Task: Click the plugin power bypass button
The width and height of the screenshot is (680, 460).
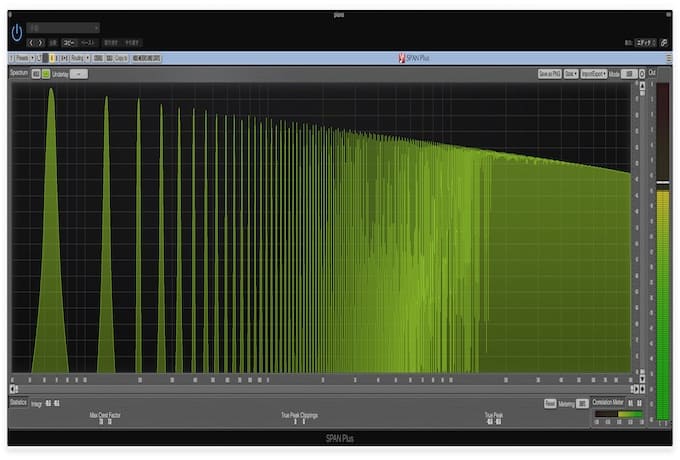Action: [16, 33]
